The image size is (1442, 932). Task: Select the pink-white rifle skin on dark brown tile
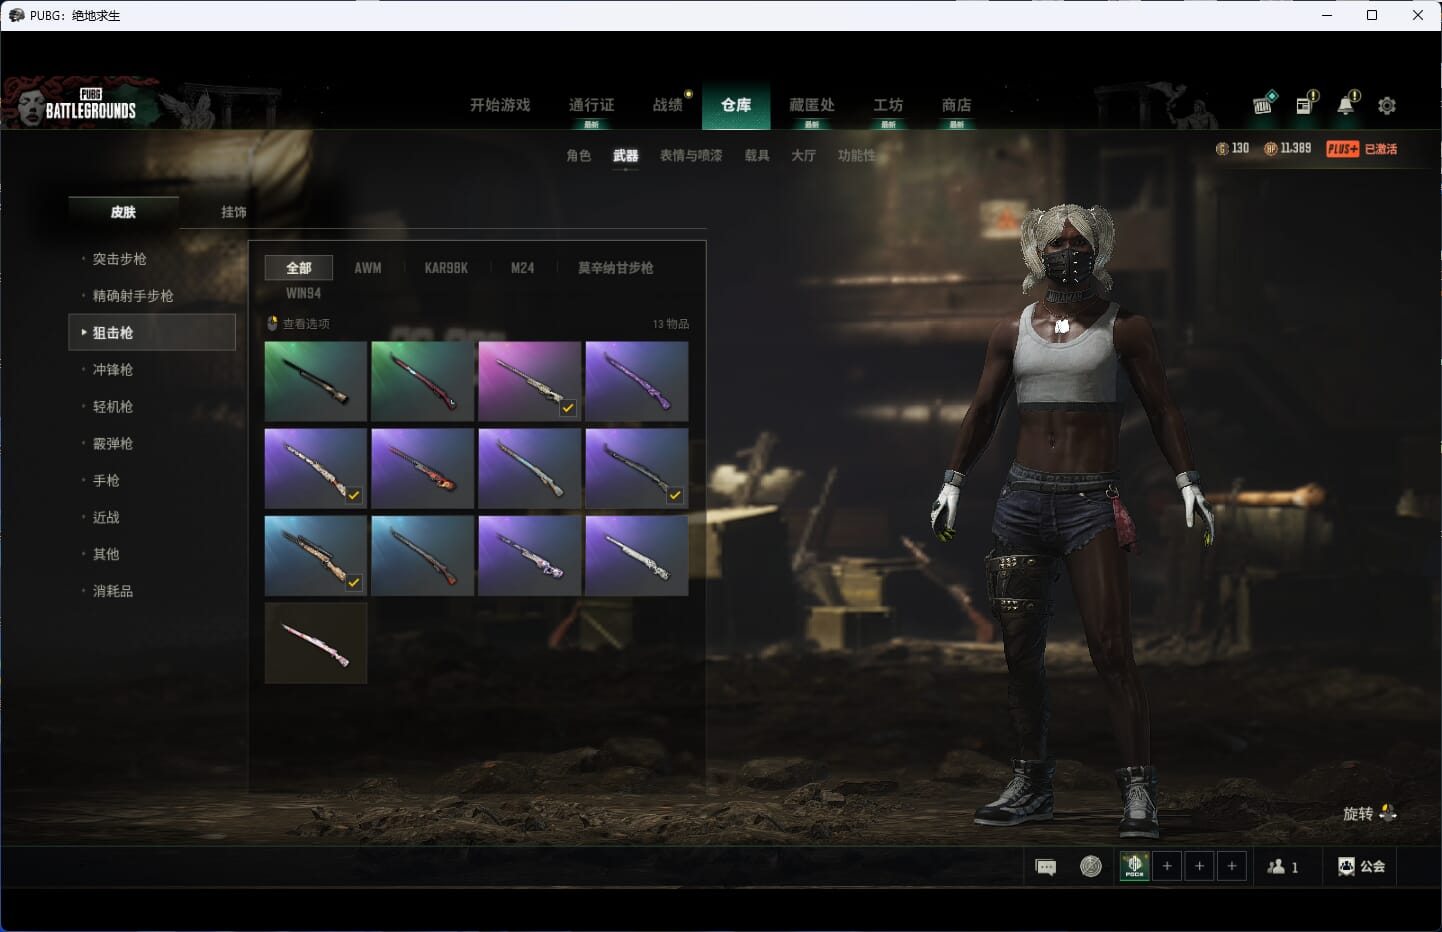(316, 643)
